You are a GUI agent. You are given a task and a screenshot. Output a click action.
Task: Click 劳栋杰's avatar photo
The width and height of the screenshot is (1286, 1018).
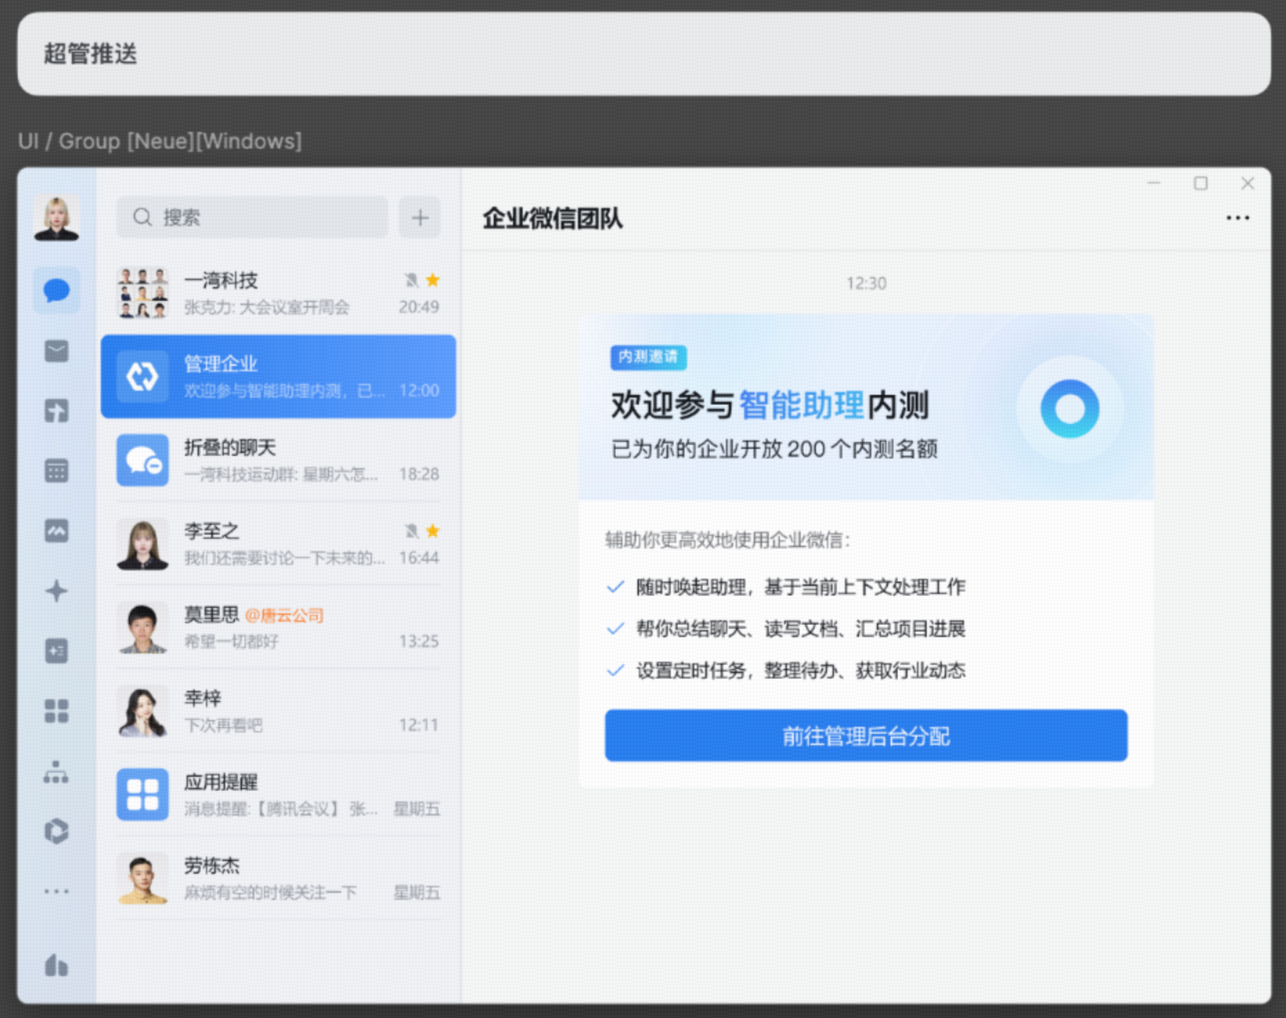pos(142,879)
